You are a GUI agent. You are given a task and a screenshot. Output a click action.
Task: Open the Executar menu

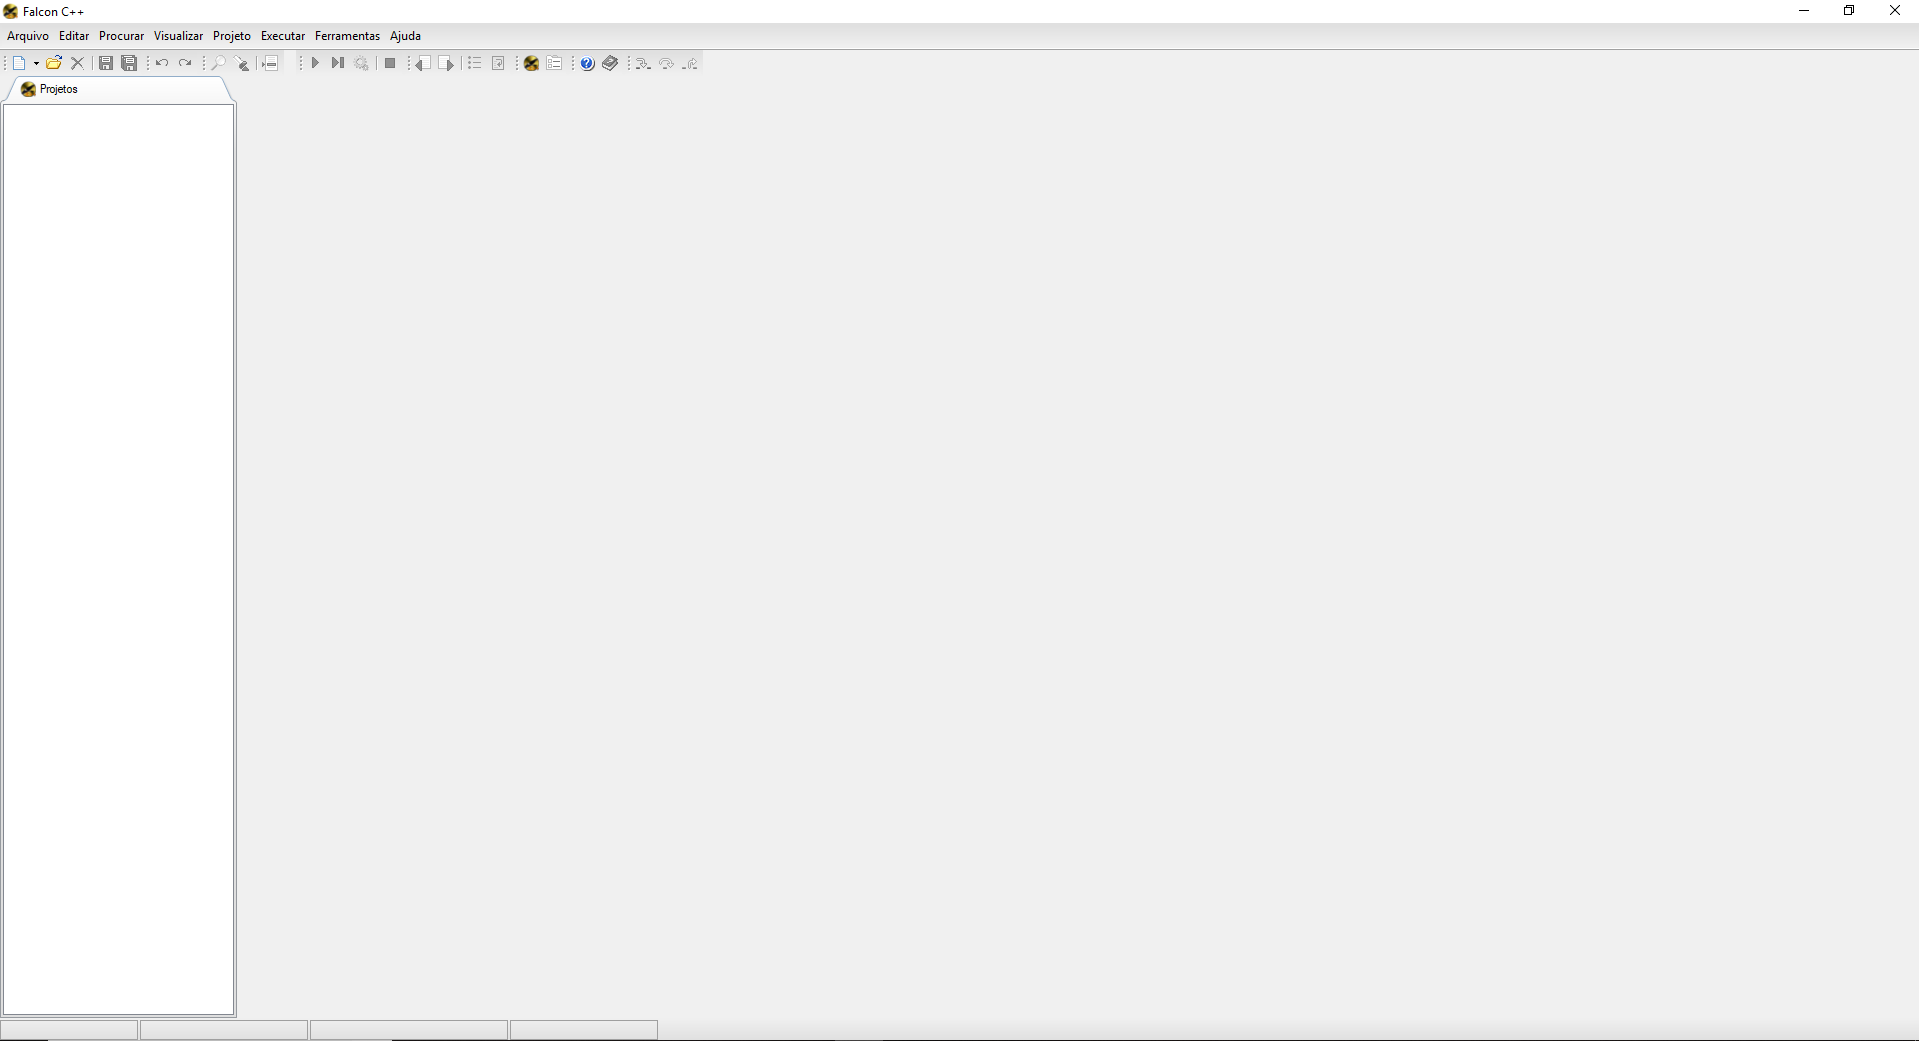coord(283,36)
